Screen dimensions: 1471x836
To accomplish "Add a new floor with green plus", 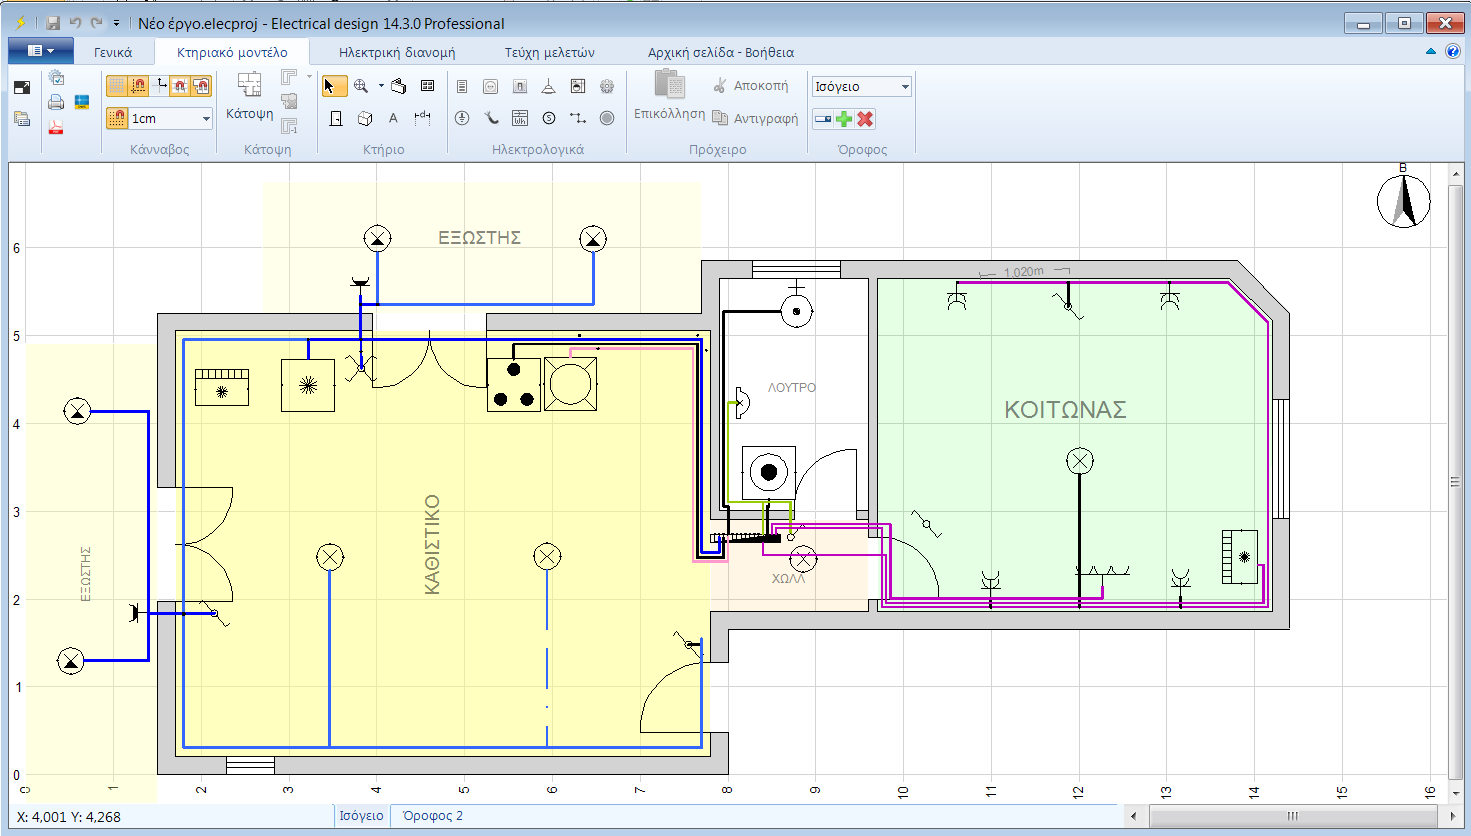I will point(844,119).
